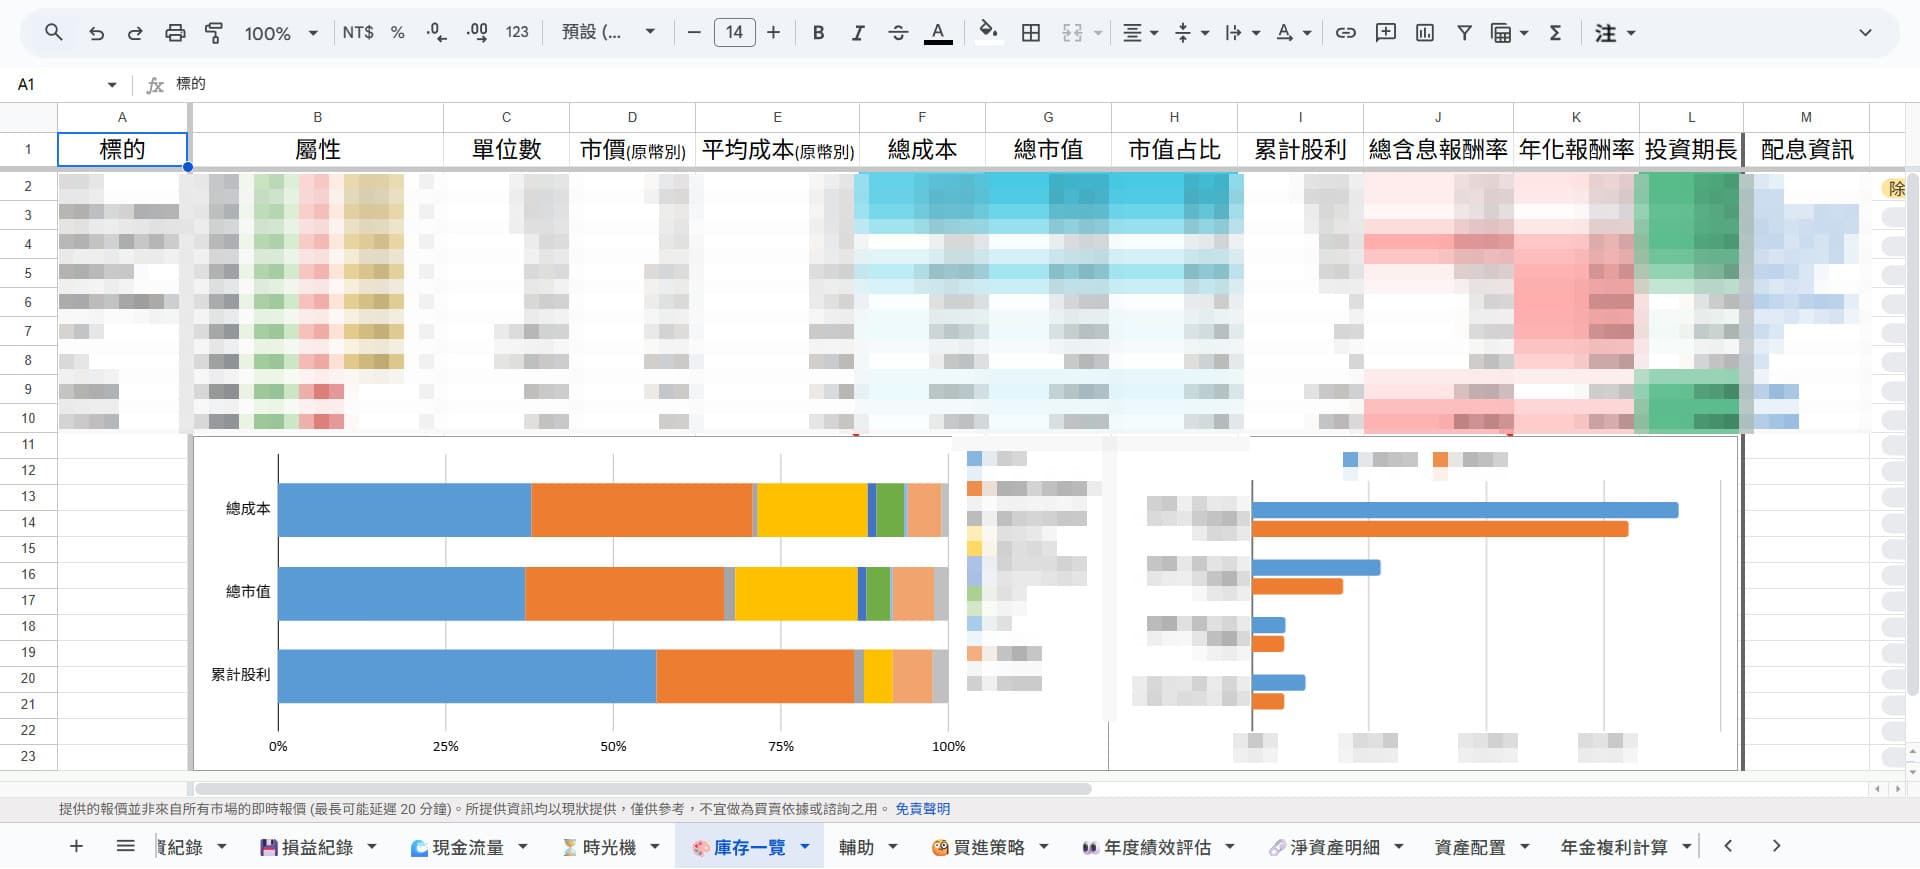Open the all sheets list icon
Viewport: 1920px width, 869px height.
(x=125, y=847)
